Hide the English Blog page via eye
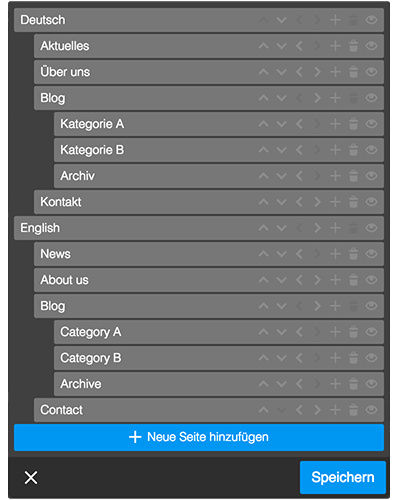The height and width of the screenshot is (500, 400). 371,306
